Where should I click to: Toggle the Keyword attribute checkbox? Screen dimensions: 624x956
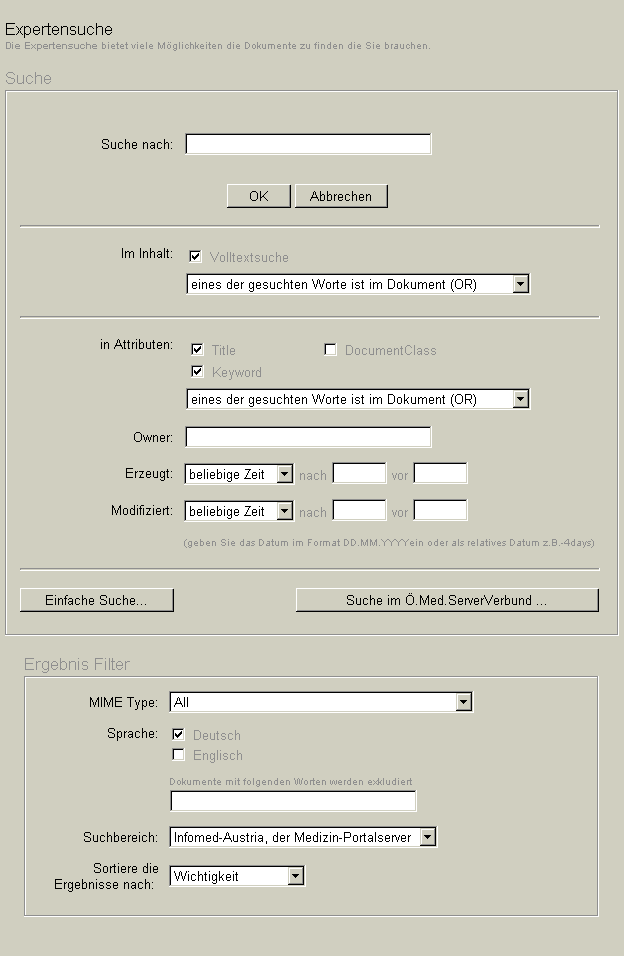(197, 371)
